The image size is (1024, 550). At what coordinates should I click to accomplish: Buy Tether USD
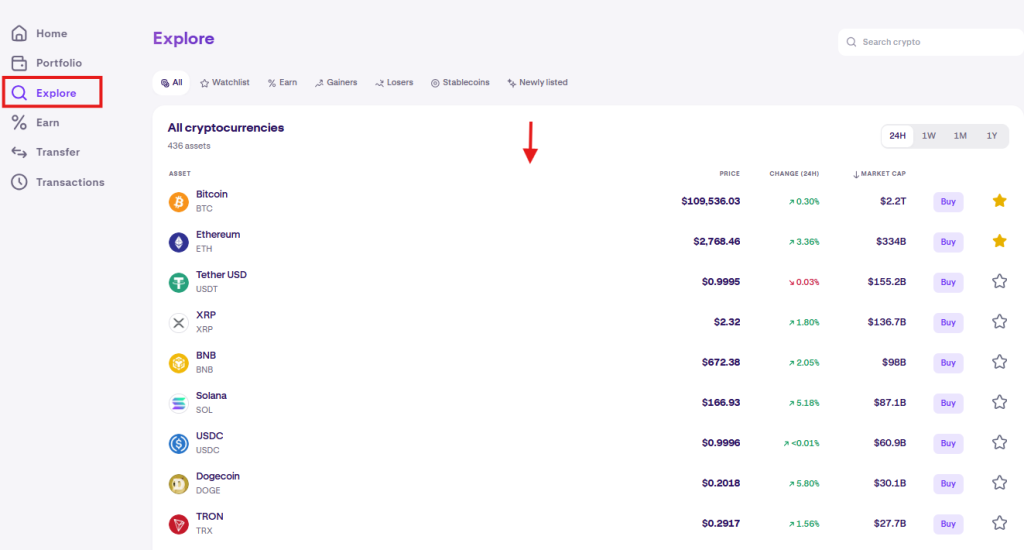[948, 282]
